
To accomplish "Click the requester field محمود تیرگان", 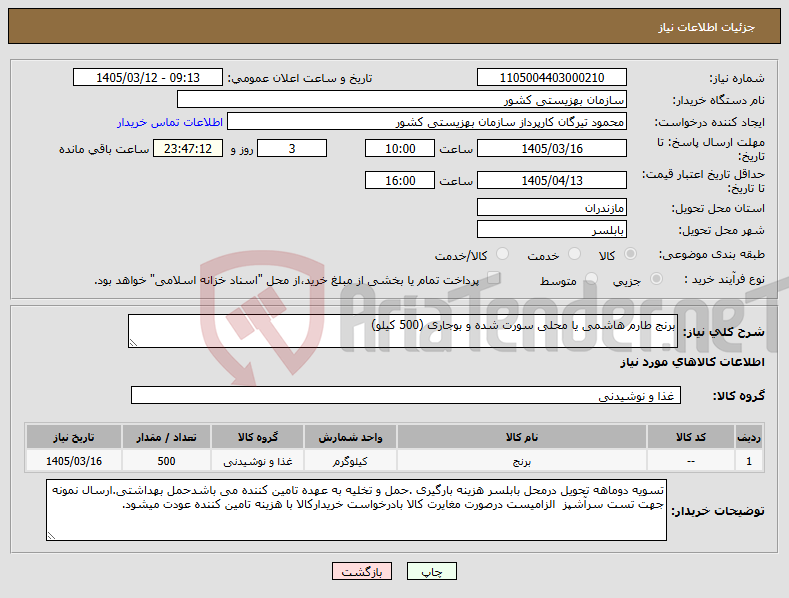I will coord(427,122).
